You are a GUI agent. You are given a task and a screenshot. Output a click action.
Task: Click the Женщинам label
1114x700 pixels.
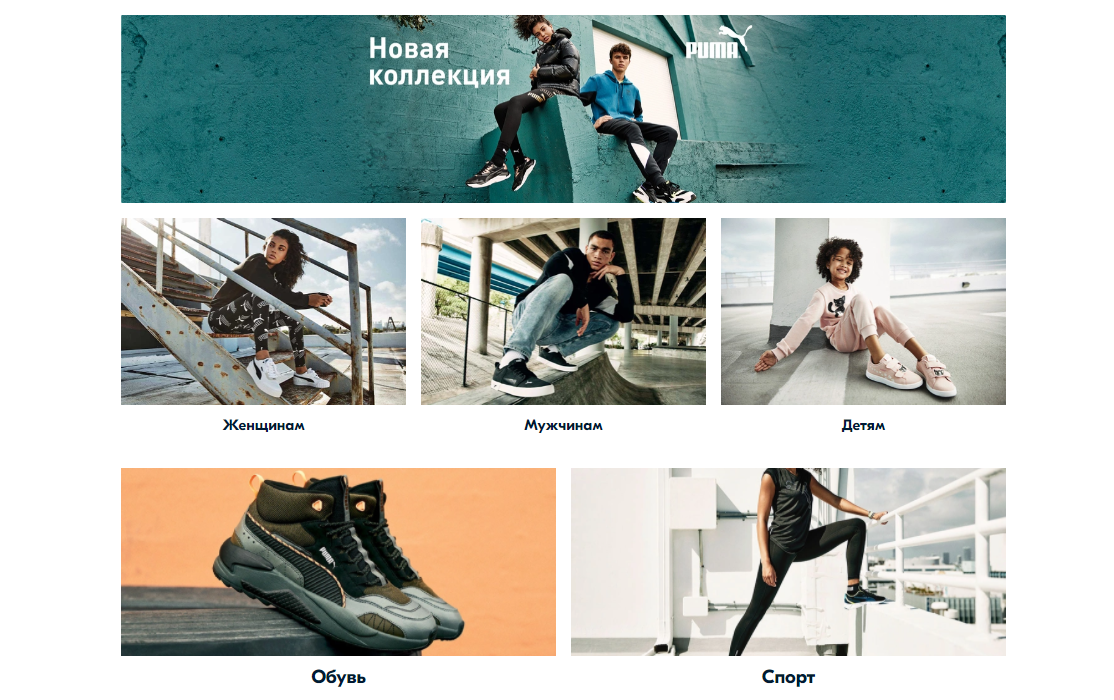click(x=264, y=425)
